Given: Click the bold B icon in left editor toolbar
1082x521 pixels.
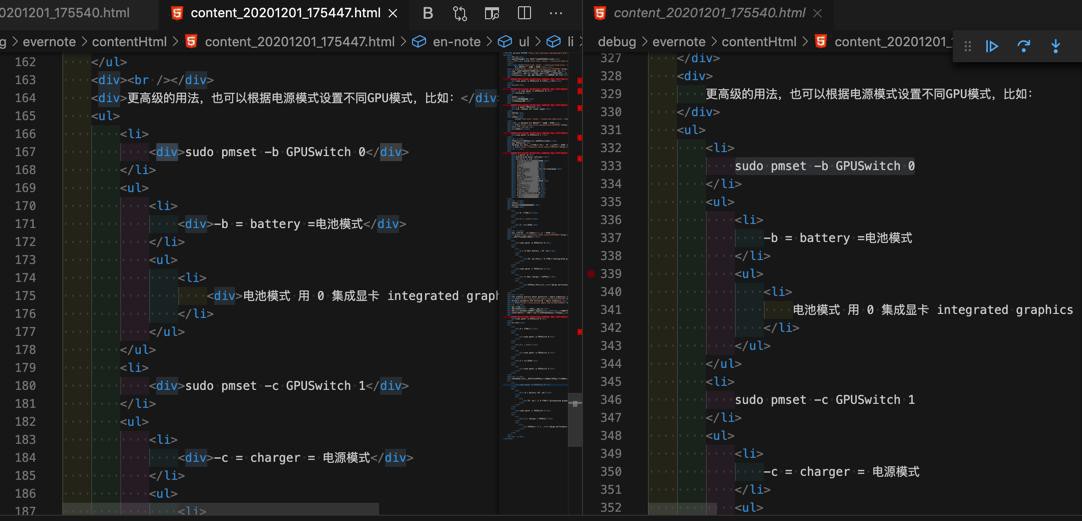Looking at the screenshot, I should tap(428, 13).
